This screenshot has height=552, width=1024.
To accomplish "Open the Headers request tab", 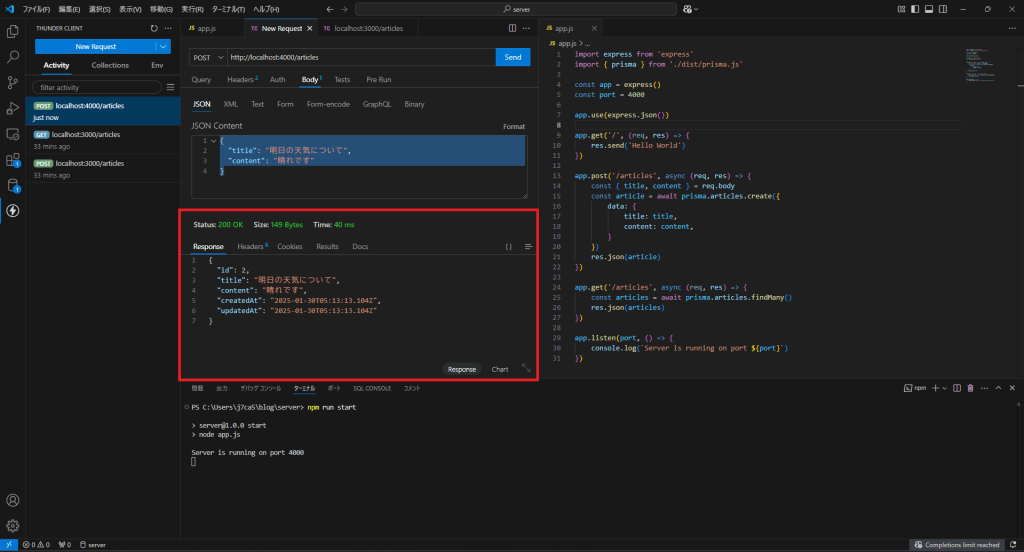I will [241, 79].
